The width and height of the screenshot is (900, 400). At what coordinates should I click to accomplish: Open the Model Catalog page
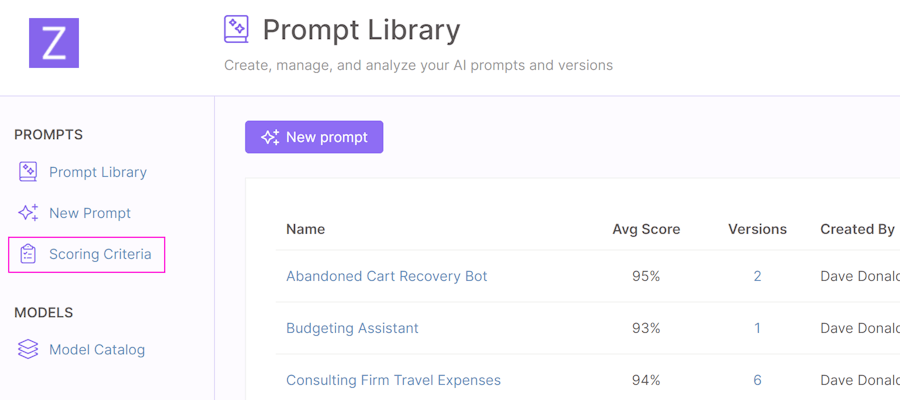tap(97, 349)
